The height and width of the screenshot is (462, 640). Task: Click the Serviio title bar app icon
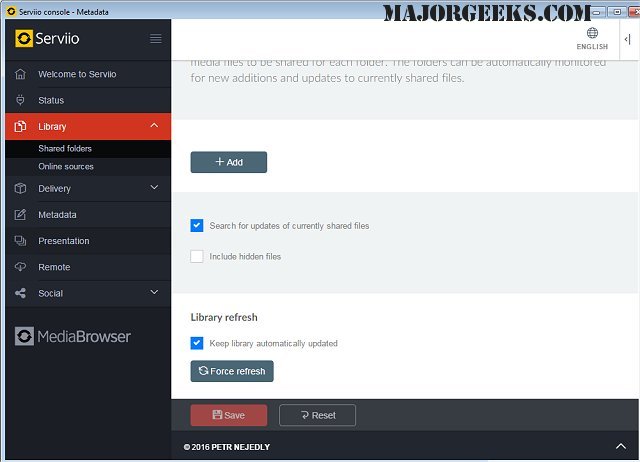point(11,11)
